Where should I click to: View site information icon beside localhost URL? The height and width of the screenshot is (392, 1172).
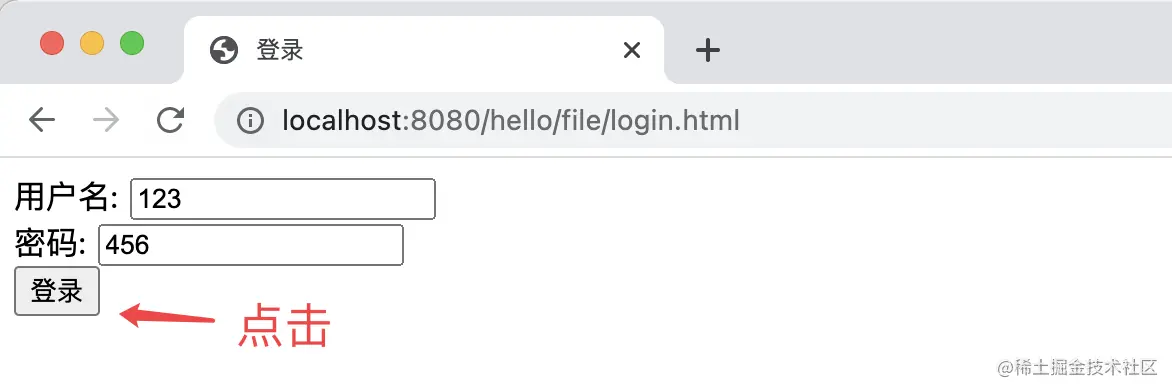point(250,120)
